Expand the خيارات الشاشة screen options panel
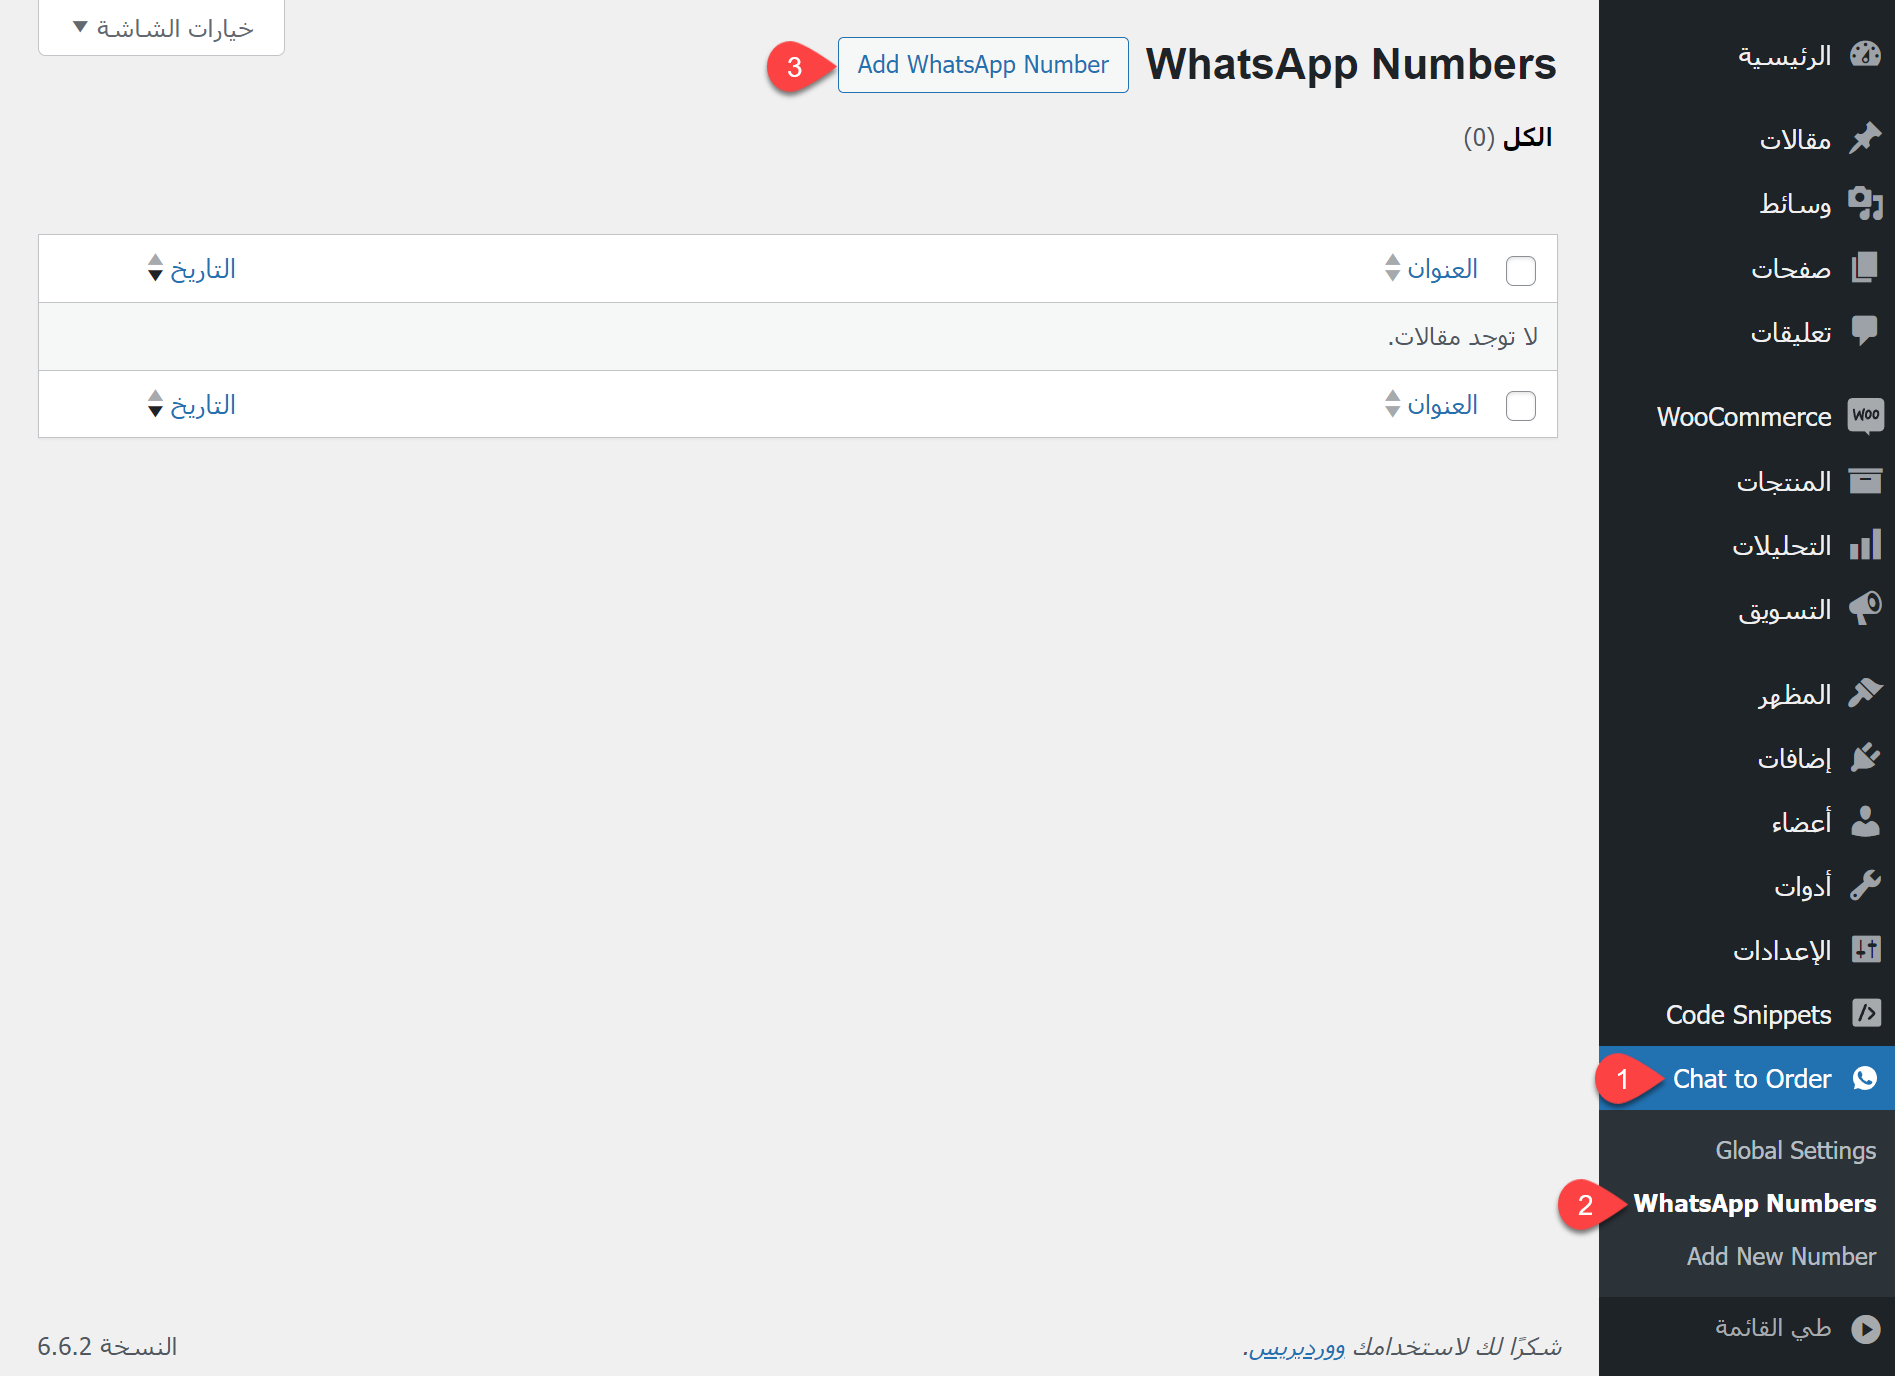1895x1376 pixels. 162,28
